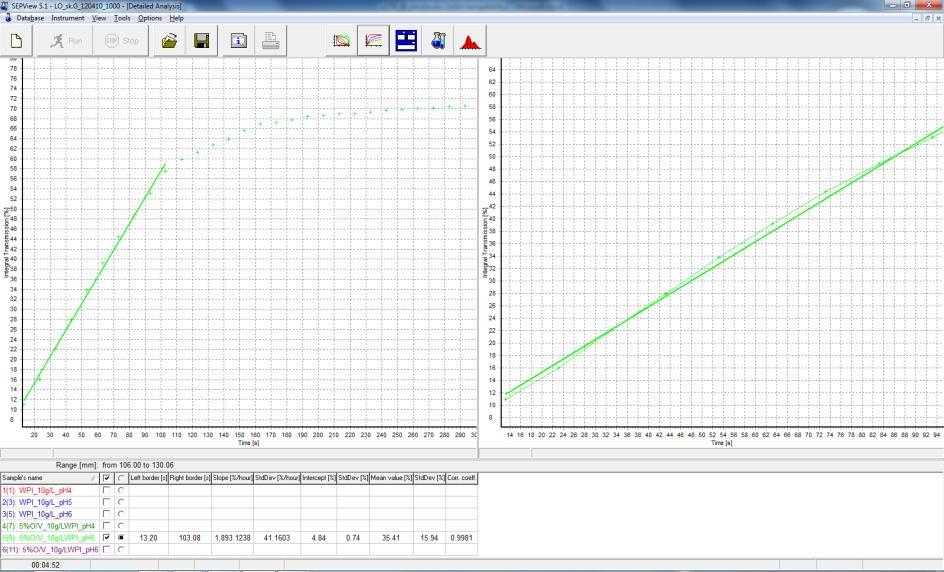Check the box for 3(5): WPI_10g/L_pH6
Screen dimensions: 944x572
[107, 514]
